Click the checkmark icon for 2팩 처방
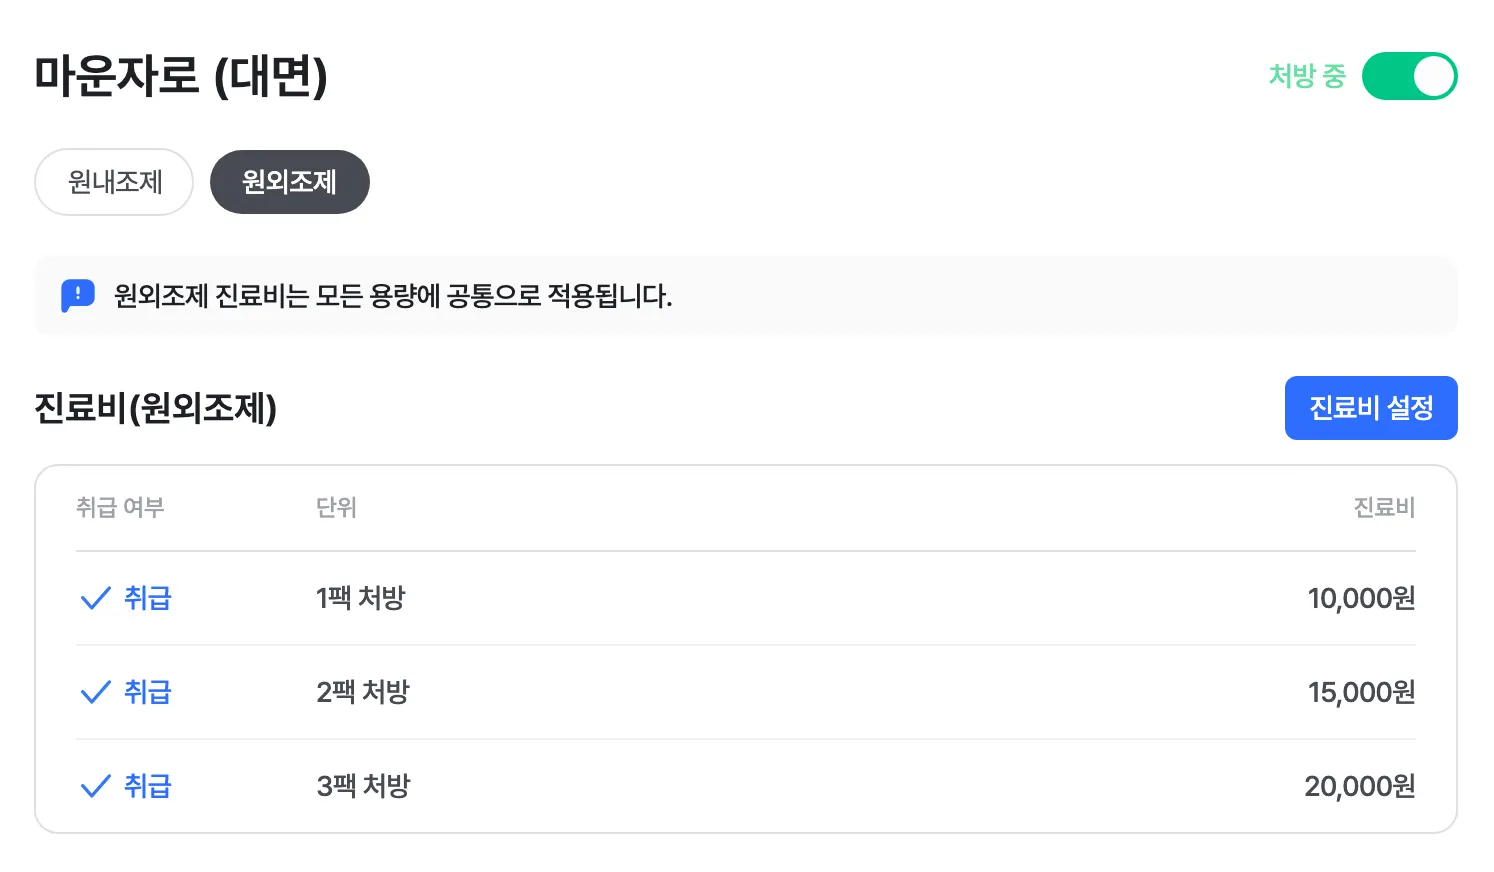This screenshot has width=1494, height=872. click(95, 692)
